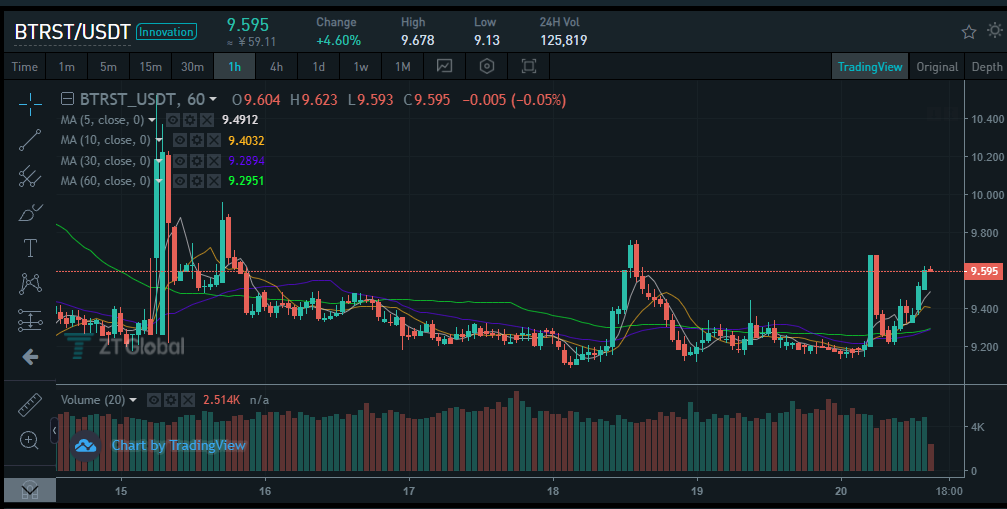The height and width of the screenshot is (509, 1007).
Task: Choose the brush drawing tool
Action: tap(30, 212)
